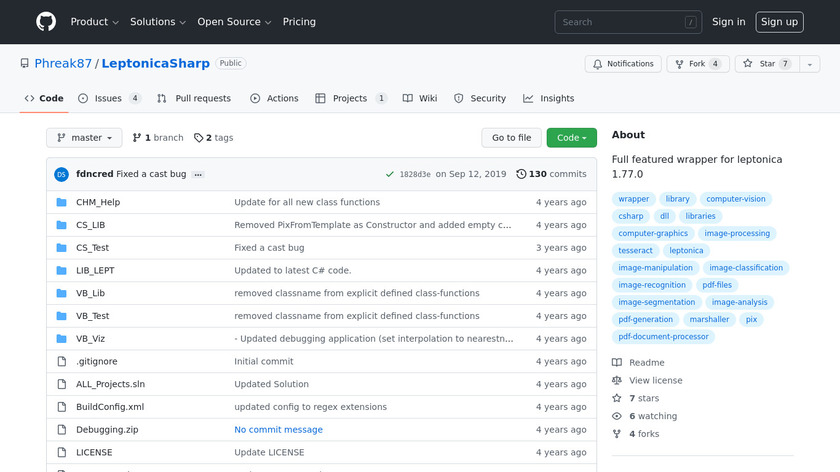This screenshot has height=472, width=840.
Task: Open the Actions tab
Action: coord(274,99)
